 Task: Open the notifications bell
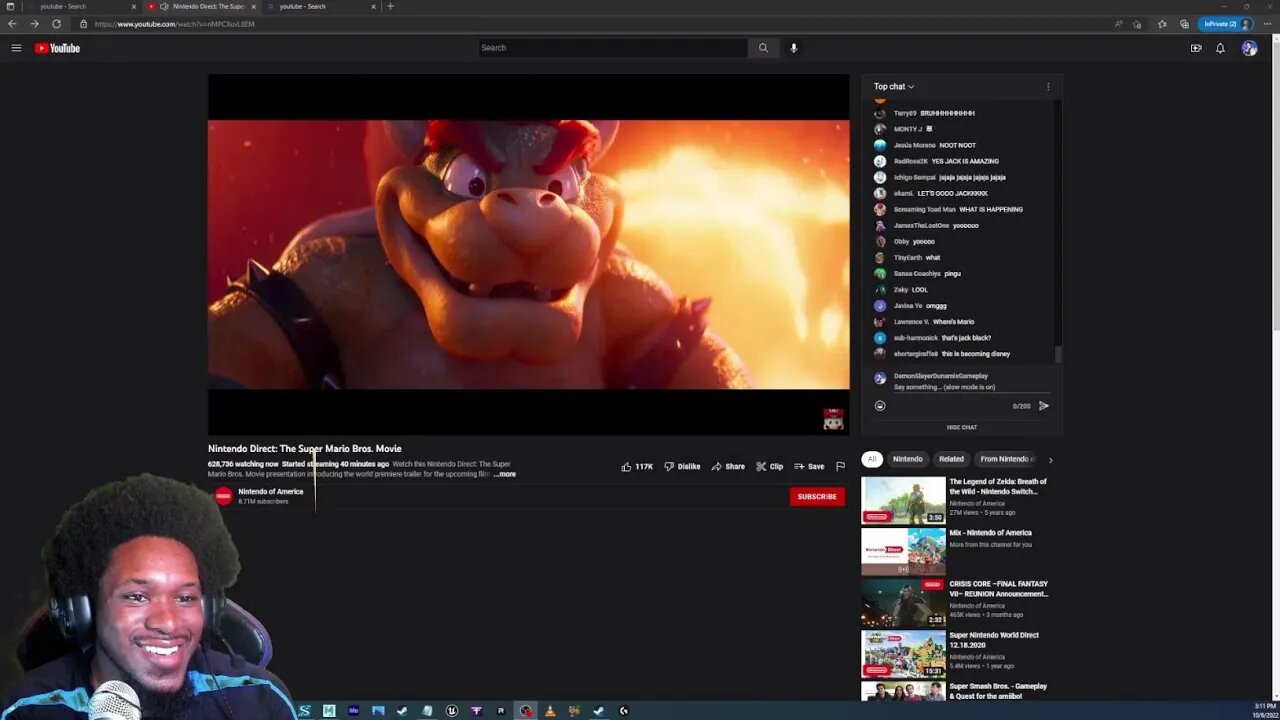[1220, 48]
